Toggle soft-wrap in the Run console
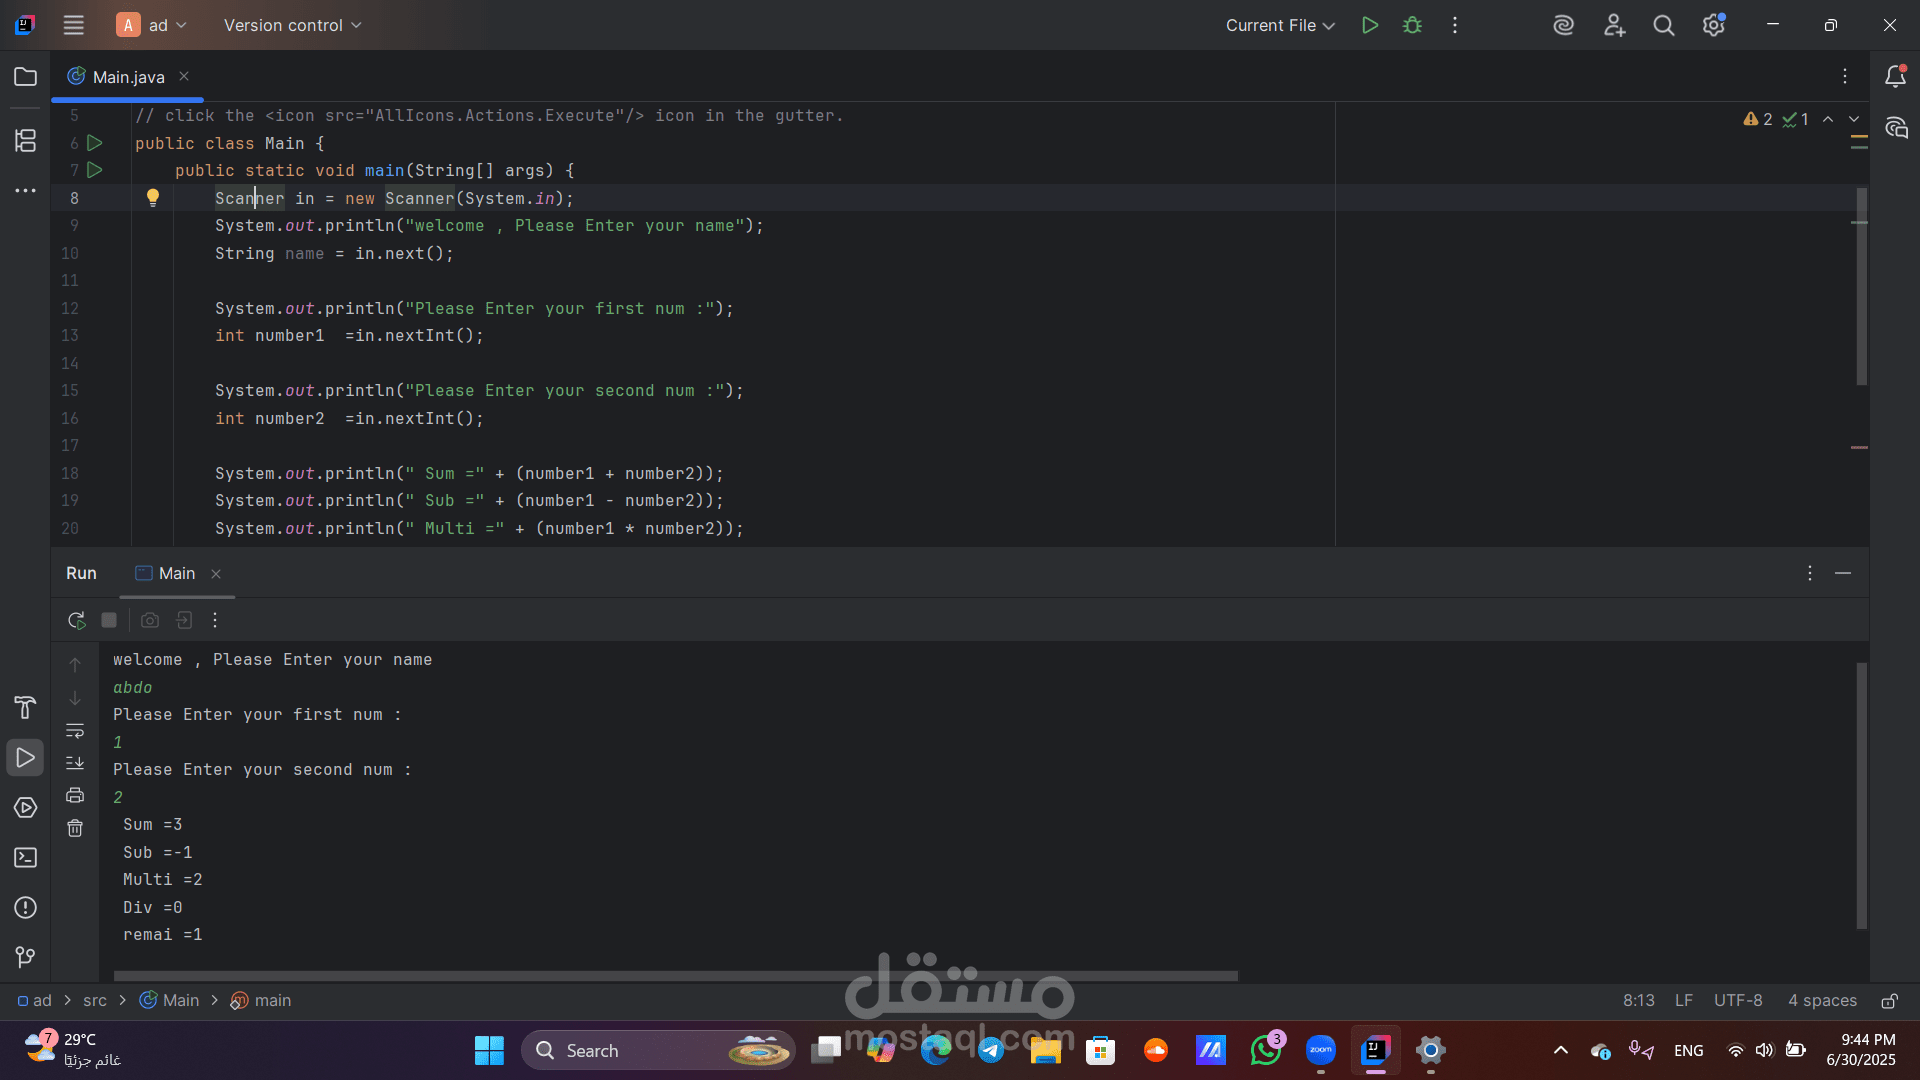 coord(75,731)
